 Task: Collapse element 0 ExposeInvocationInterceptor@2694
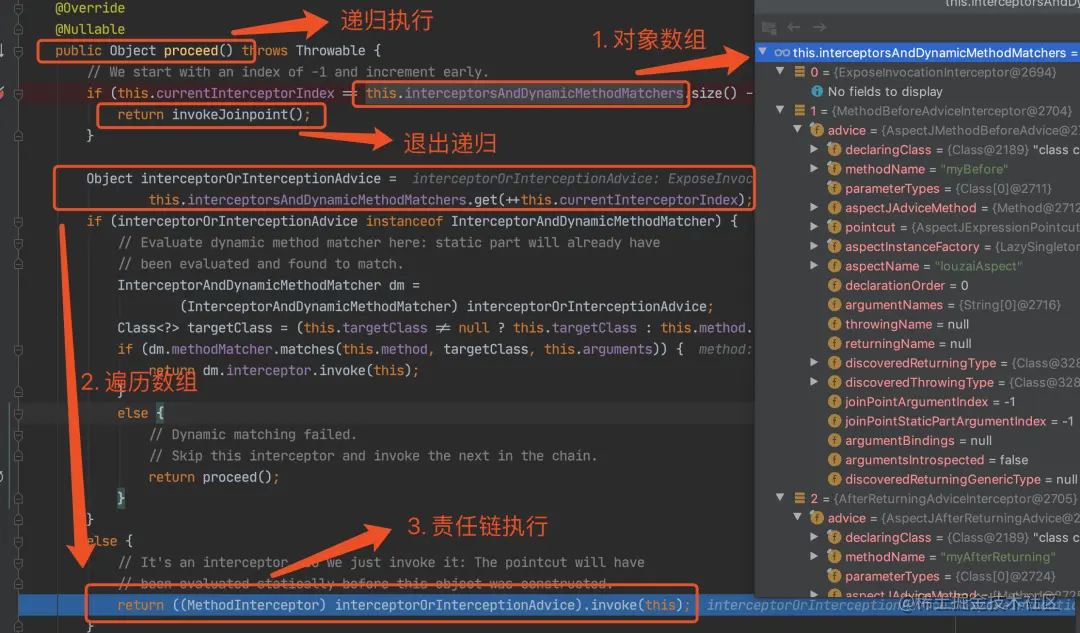pyautogui.click(x=780, y=71)
